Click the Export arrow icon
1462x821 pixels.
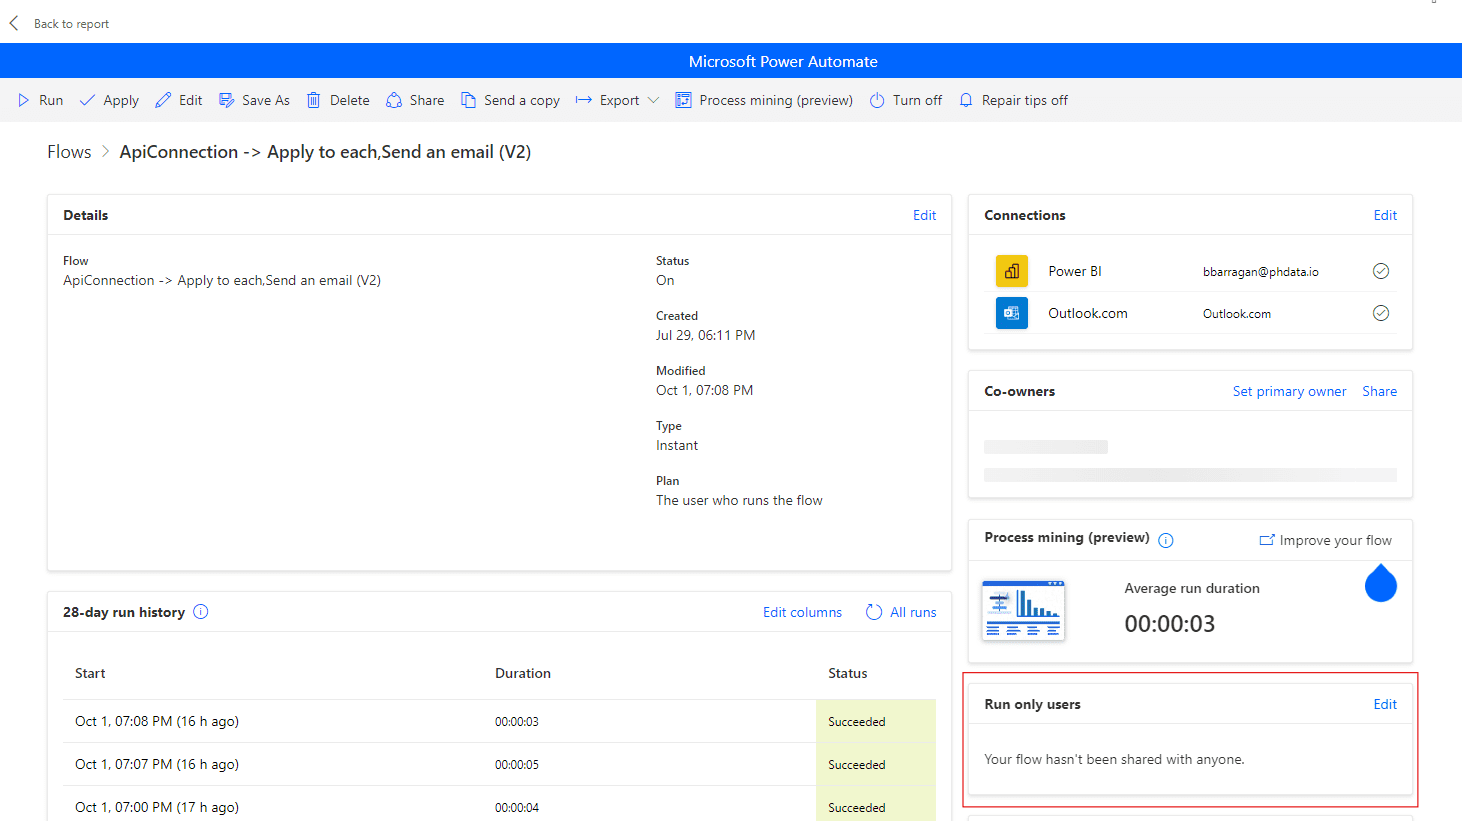coord(584,100)
